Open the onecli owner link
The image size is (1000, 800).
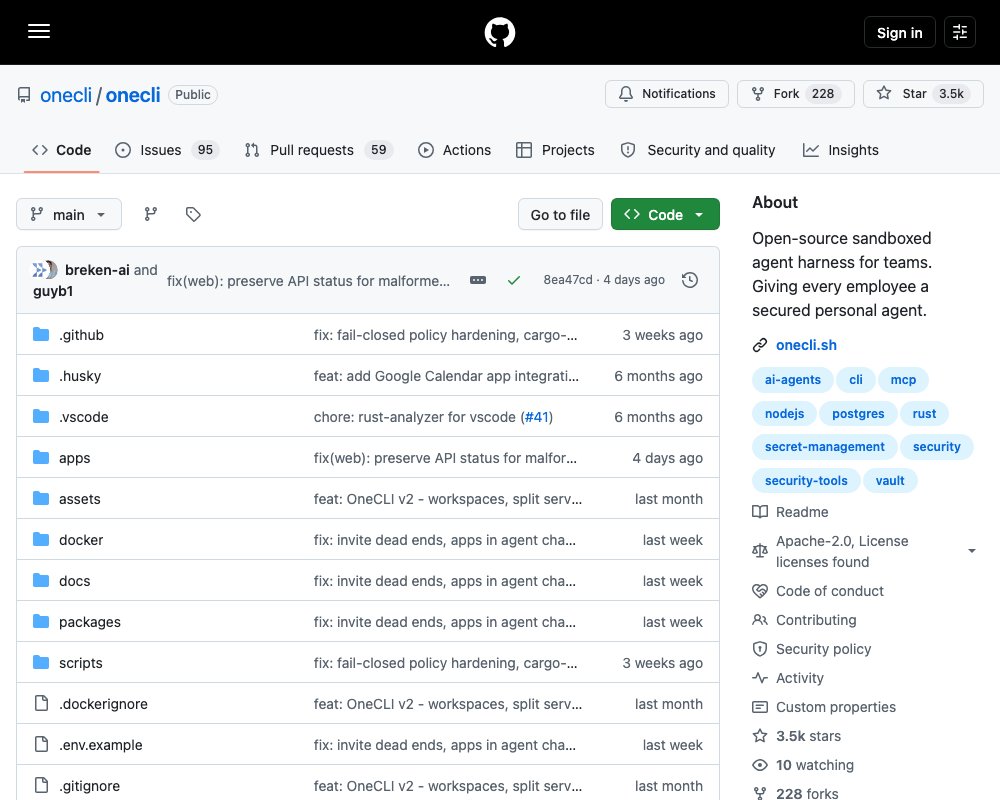pos(66,95)
